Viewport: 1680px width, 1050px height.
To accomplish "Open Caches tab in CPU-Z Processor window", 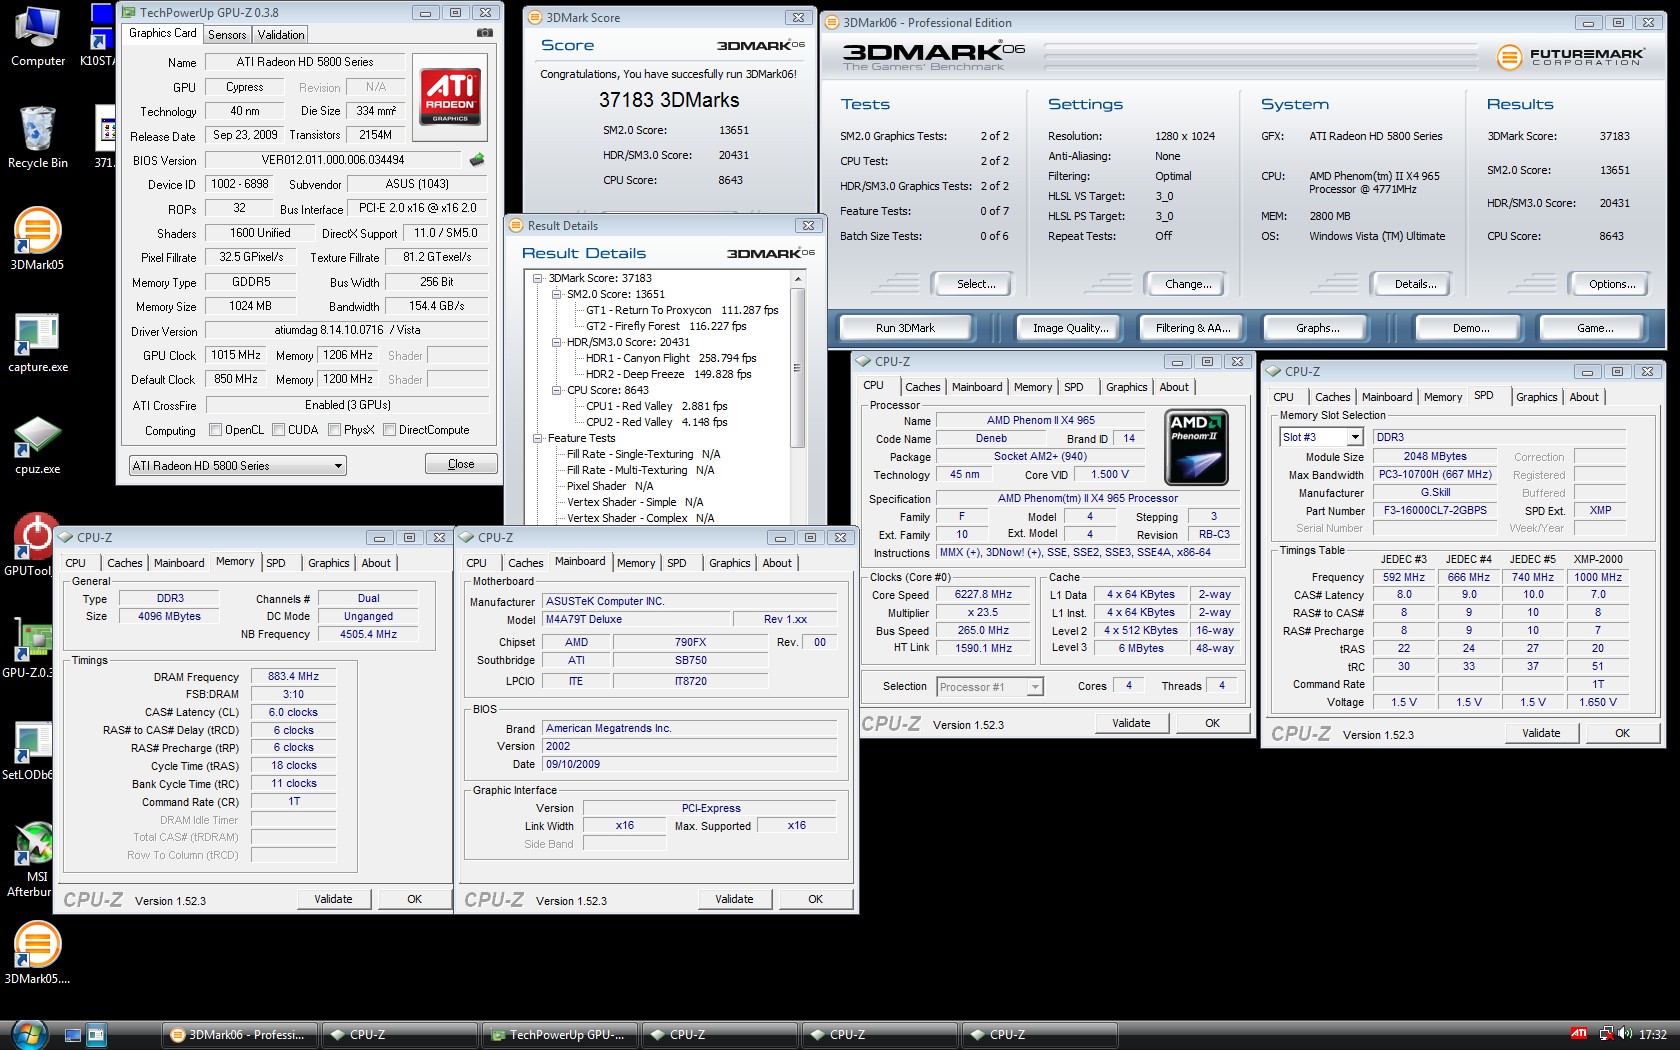I will coord(922,387).
